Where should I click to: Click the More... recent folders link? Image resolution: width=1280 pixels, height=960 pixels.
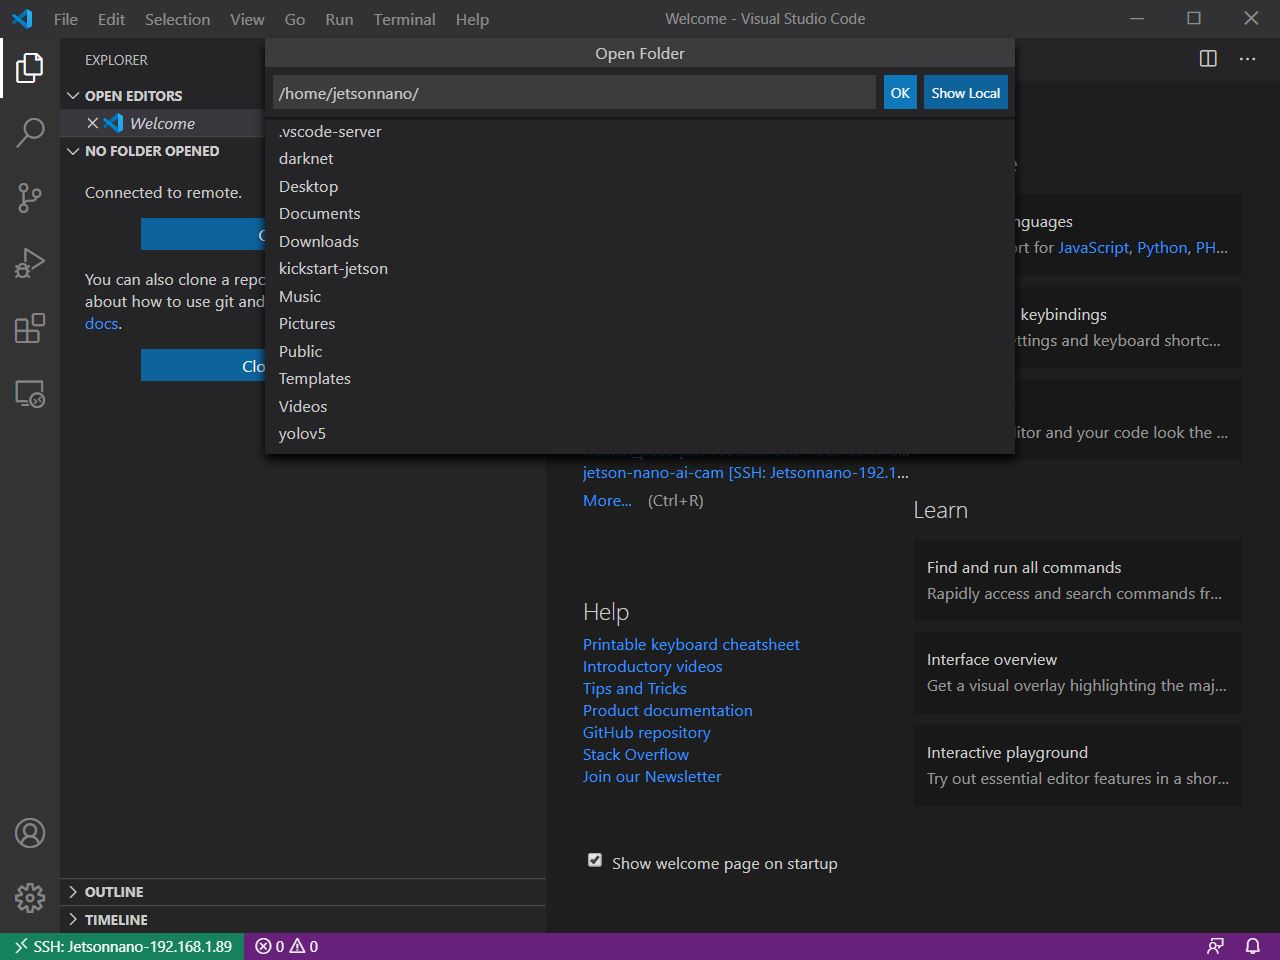607,501
